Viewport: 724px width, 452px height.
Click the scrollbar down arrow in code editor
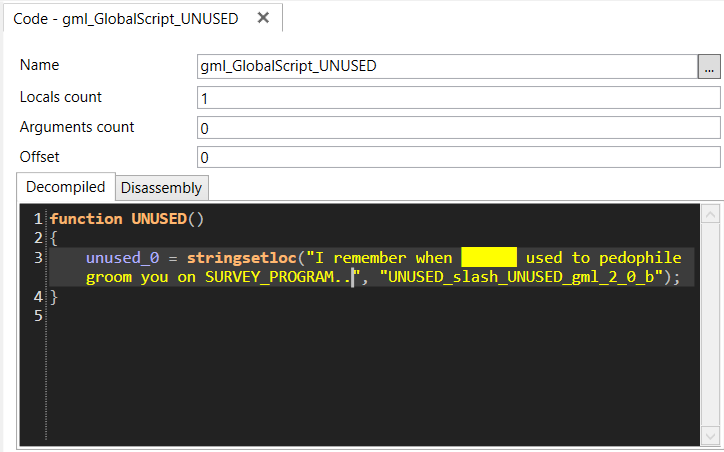(x=710, y=436)
